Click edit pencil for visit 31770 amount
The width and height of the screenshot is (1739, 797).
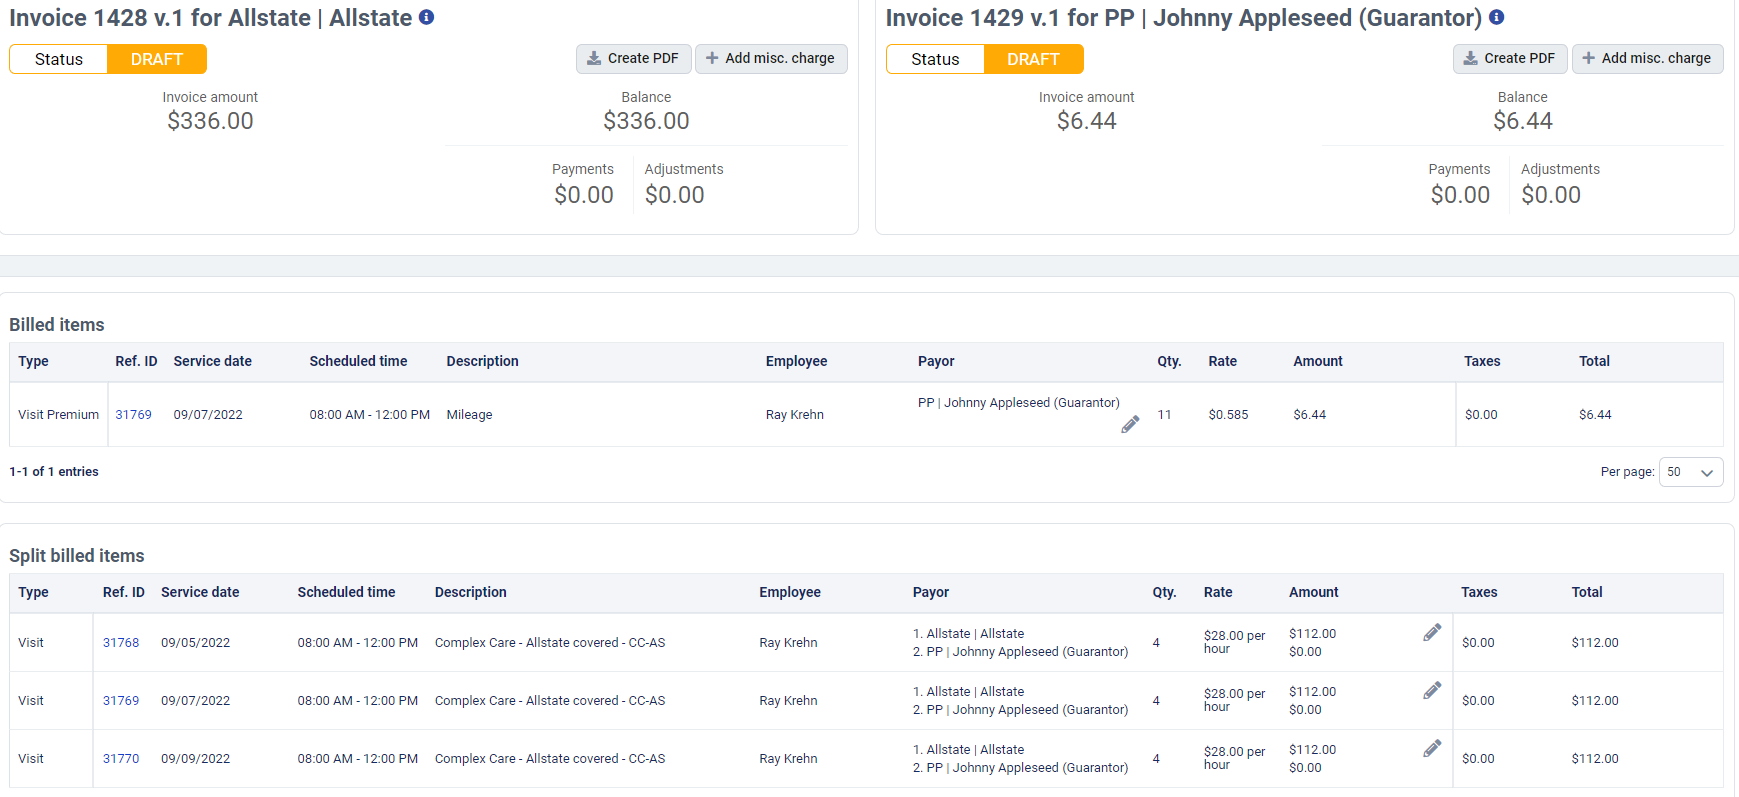pyautogui.click(x=1432, y=748)
